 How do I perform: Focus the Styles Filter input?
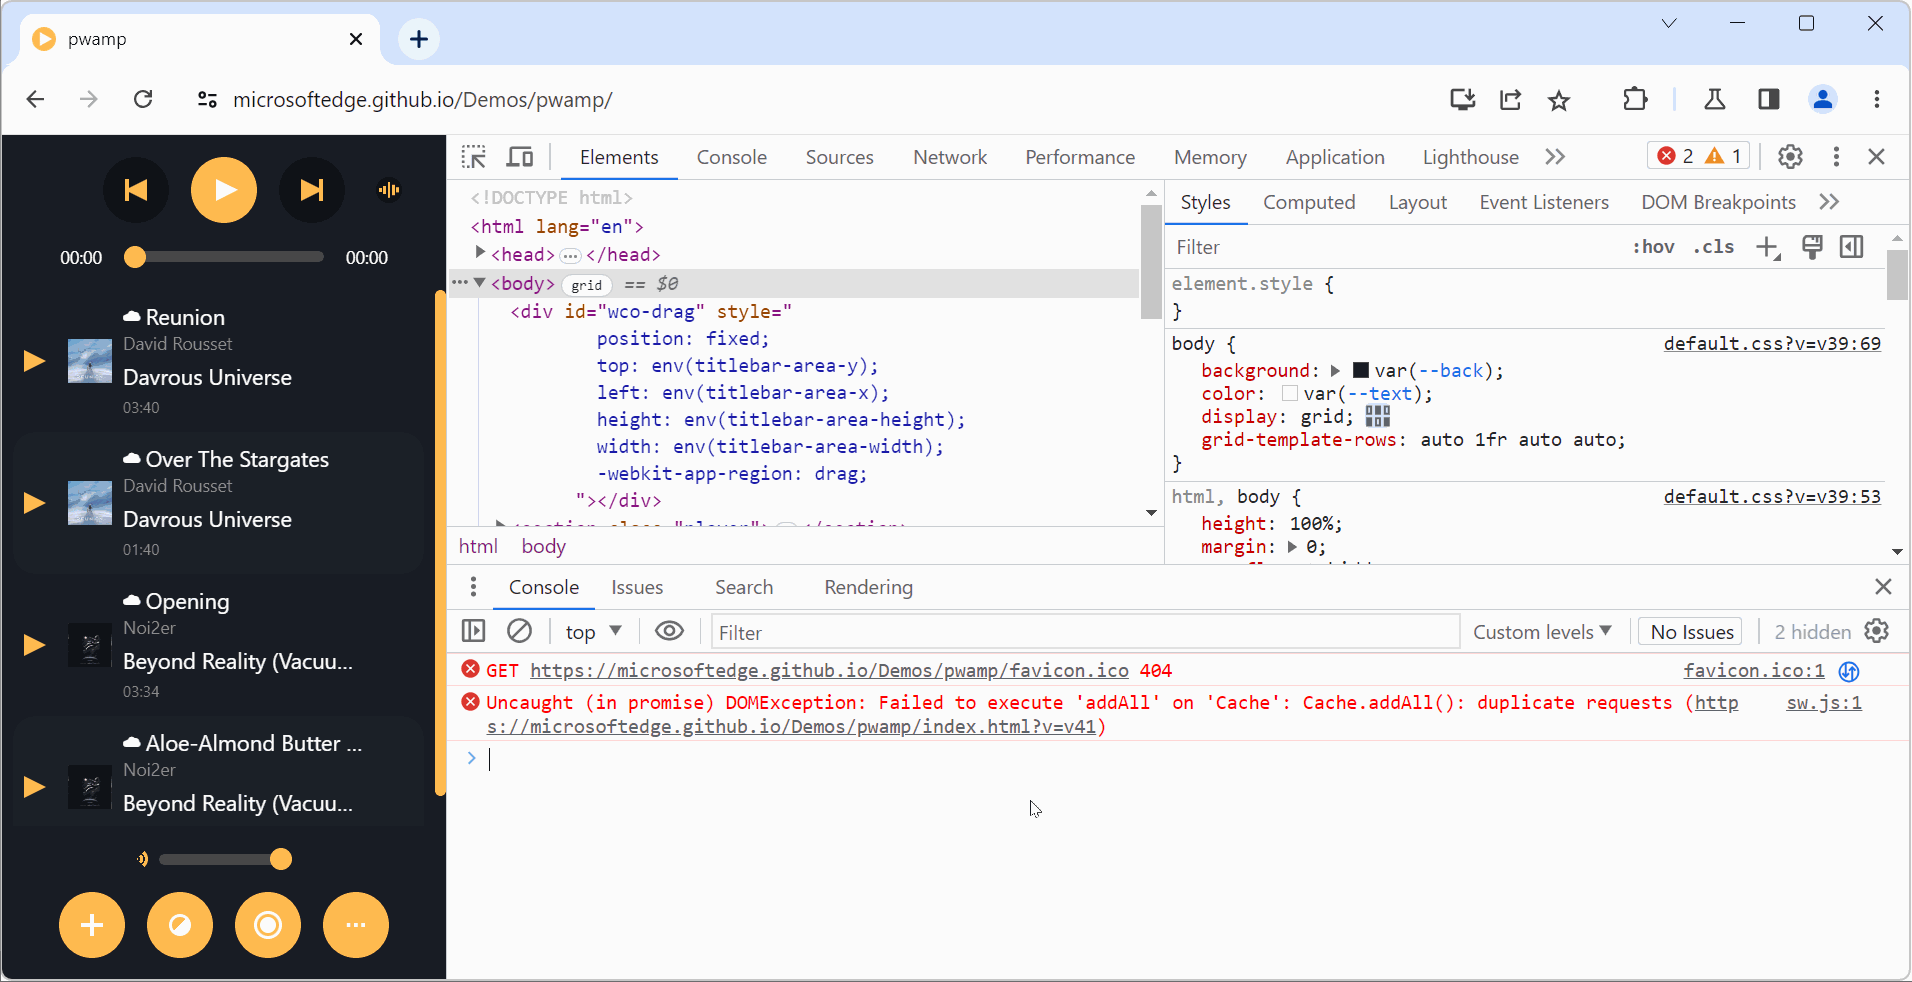pos(1395,247)
